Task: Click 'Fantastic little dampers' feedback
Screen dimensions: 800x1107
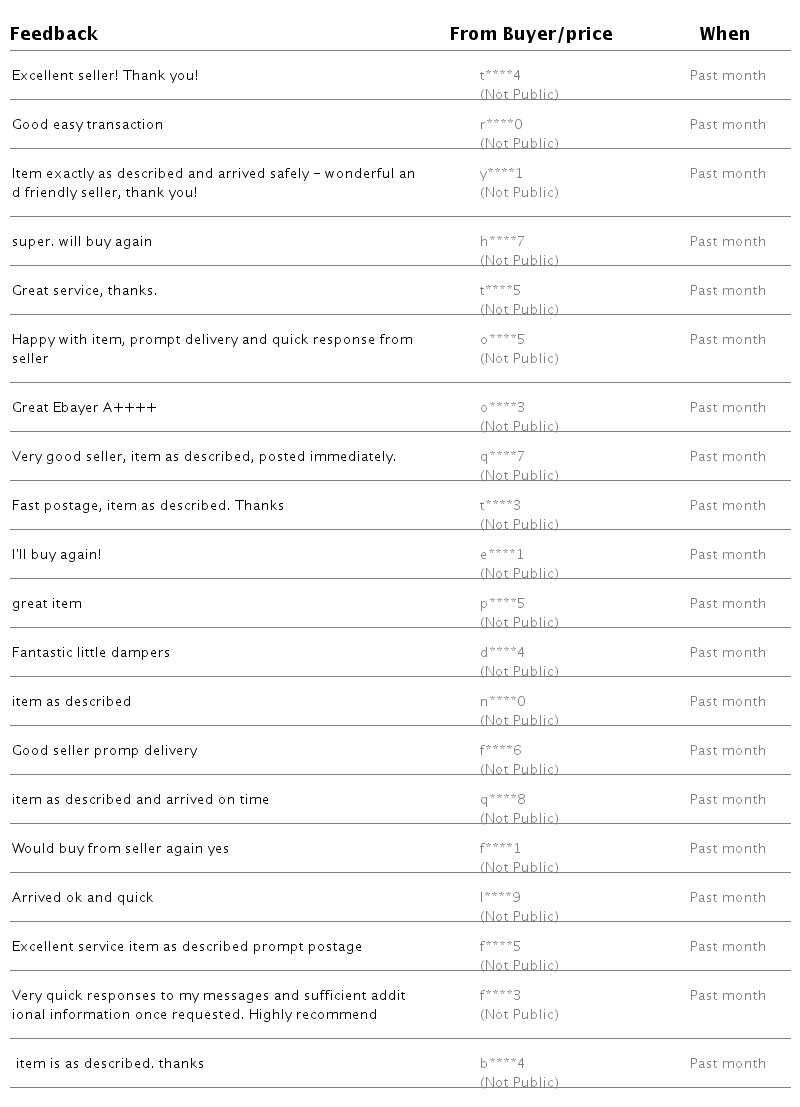Action: click(x=91, y=653)
